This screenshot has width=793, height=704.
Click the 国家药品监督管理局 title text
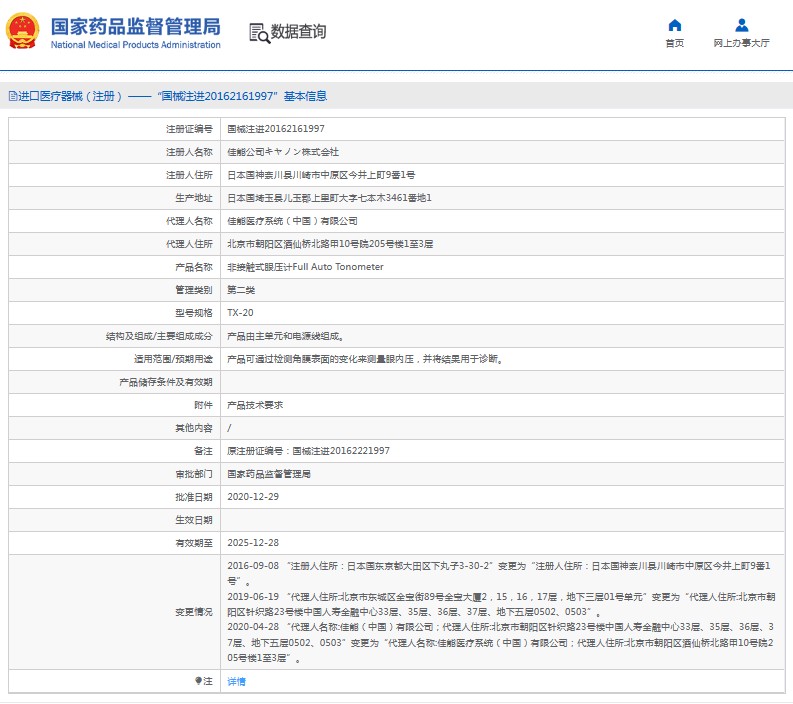click(x=136, y=26)
